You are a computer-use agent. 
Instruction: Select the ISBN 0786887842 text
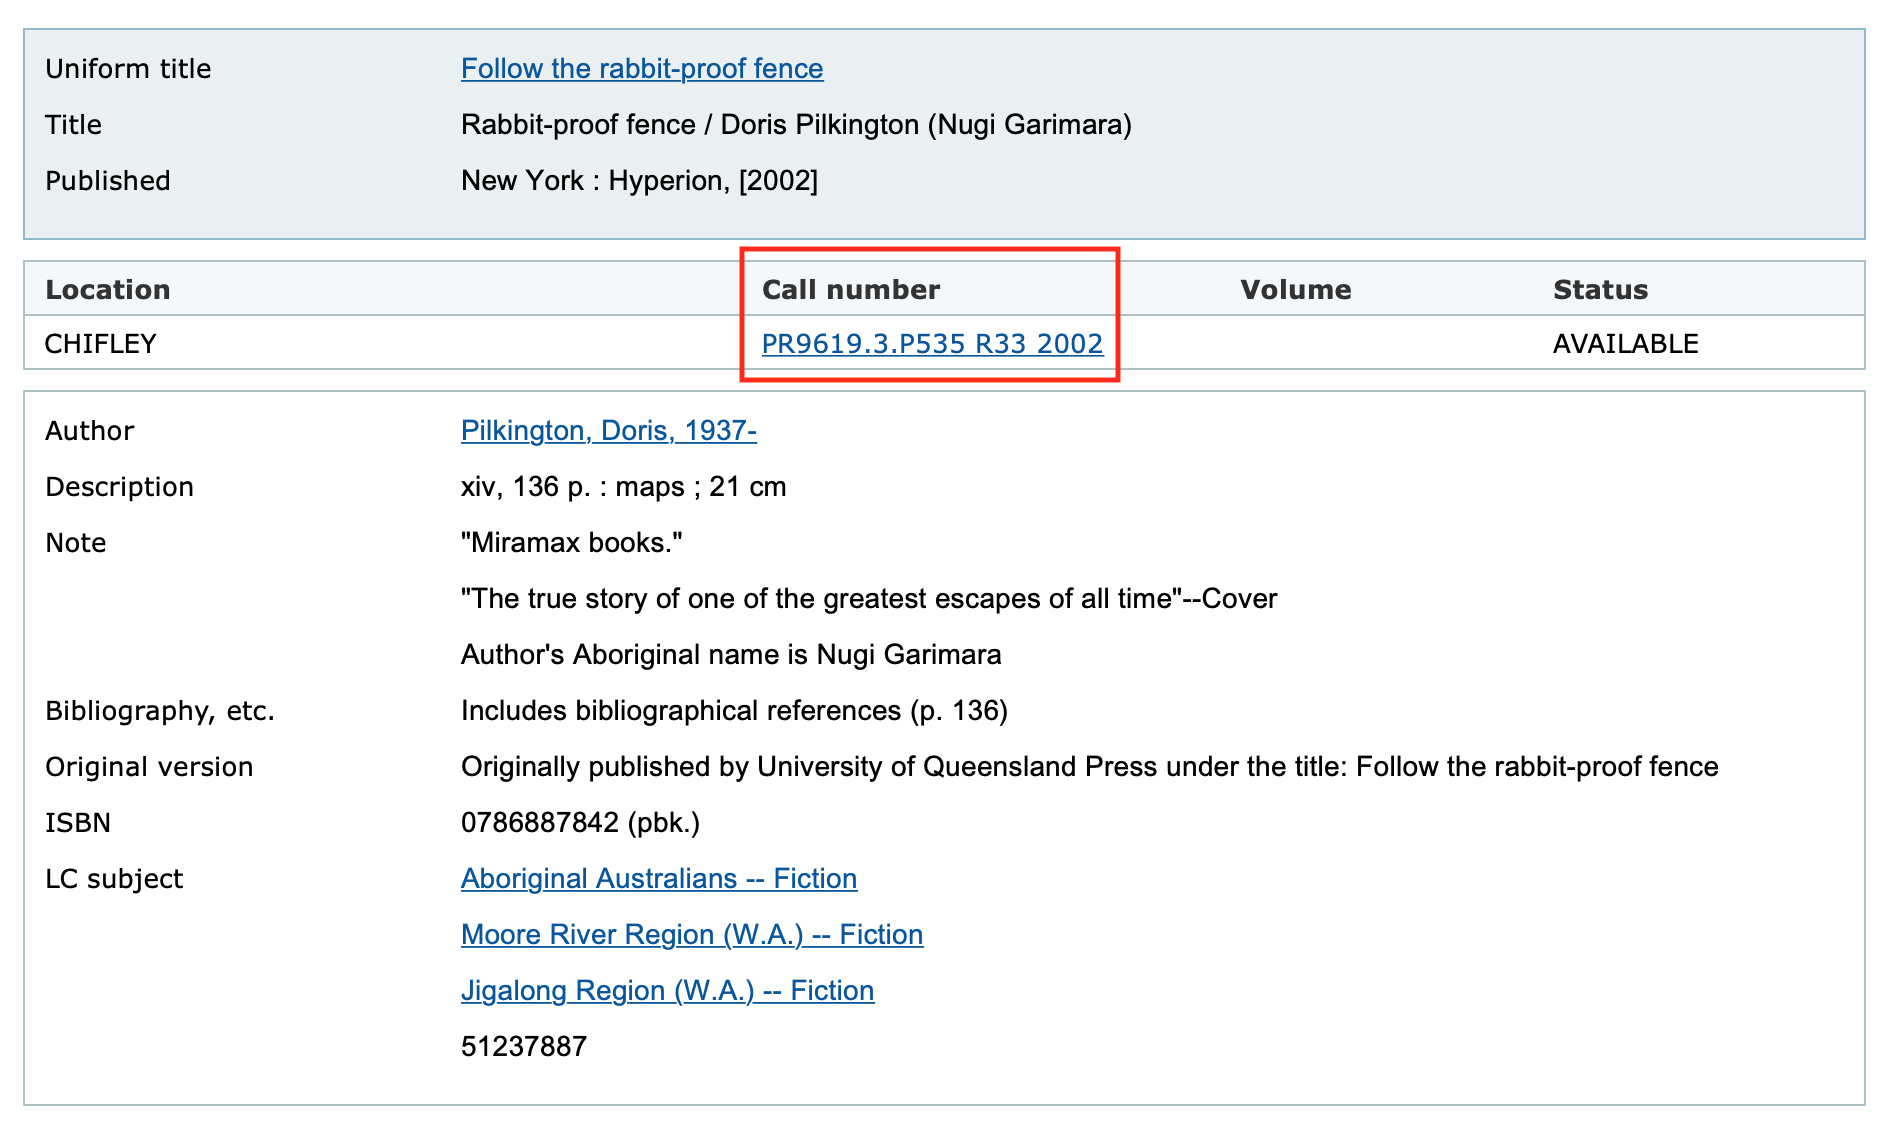pos(580,822)
